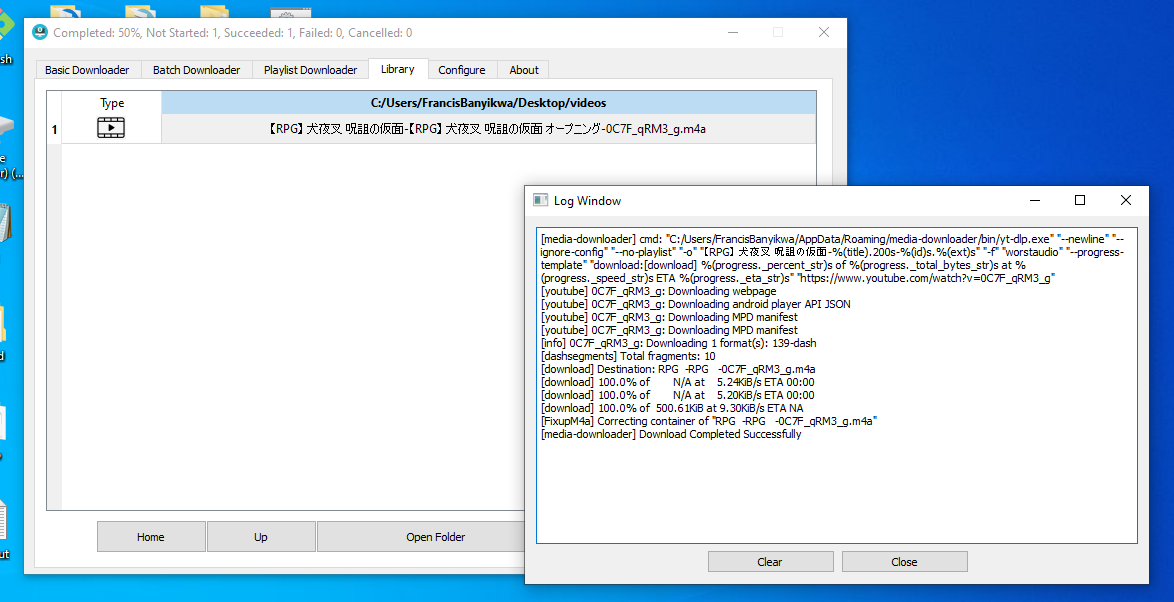Select the 0C7F_qRM3_g.m4a file entry

(488, 129)
